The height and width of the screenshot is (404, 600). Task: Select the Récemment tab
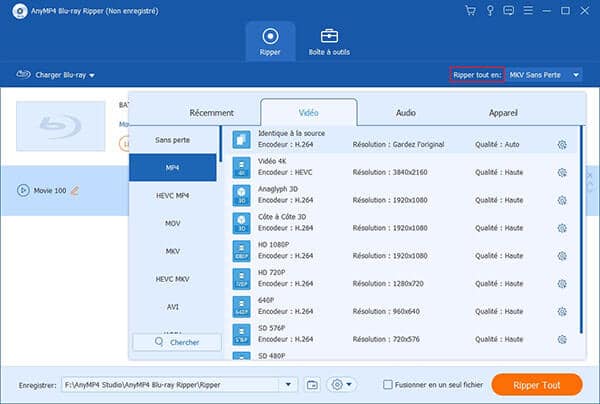coord(211,113)
